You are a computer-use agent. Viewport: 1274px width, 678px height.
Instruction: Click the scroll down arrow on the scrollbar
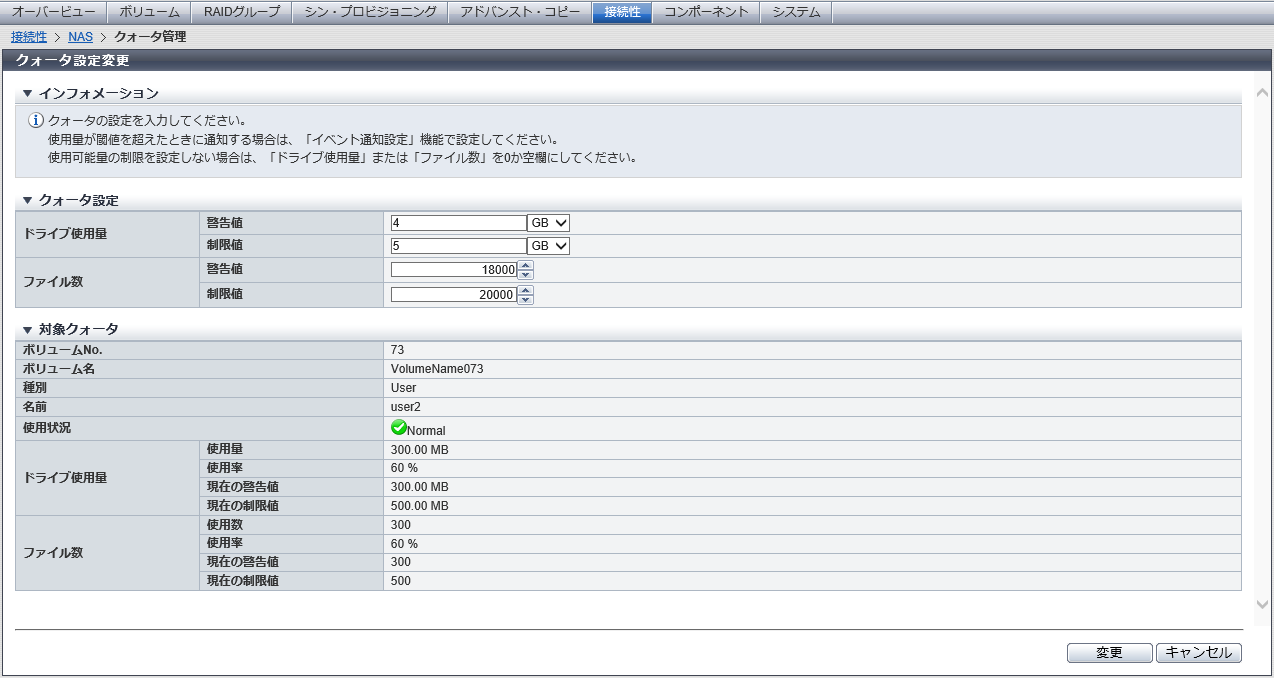click(x=1263, y=604)
